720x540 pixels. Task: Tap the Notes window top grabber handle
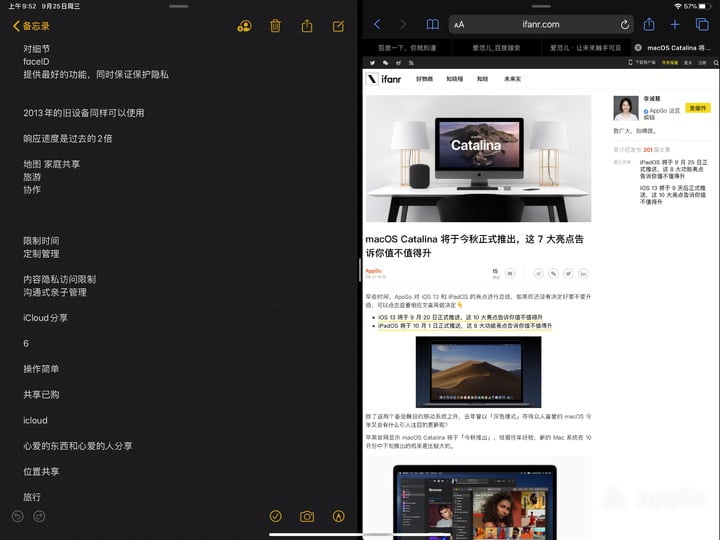click(179, 6)
